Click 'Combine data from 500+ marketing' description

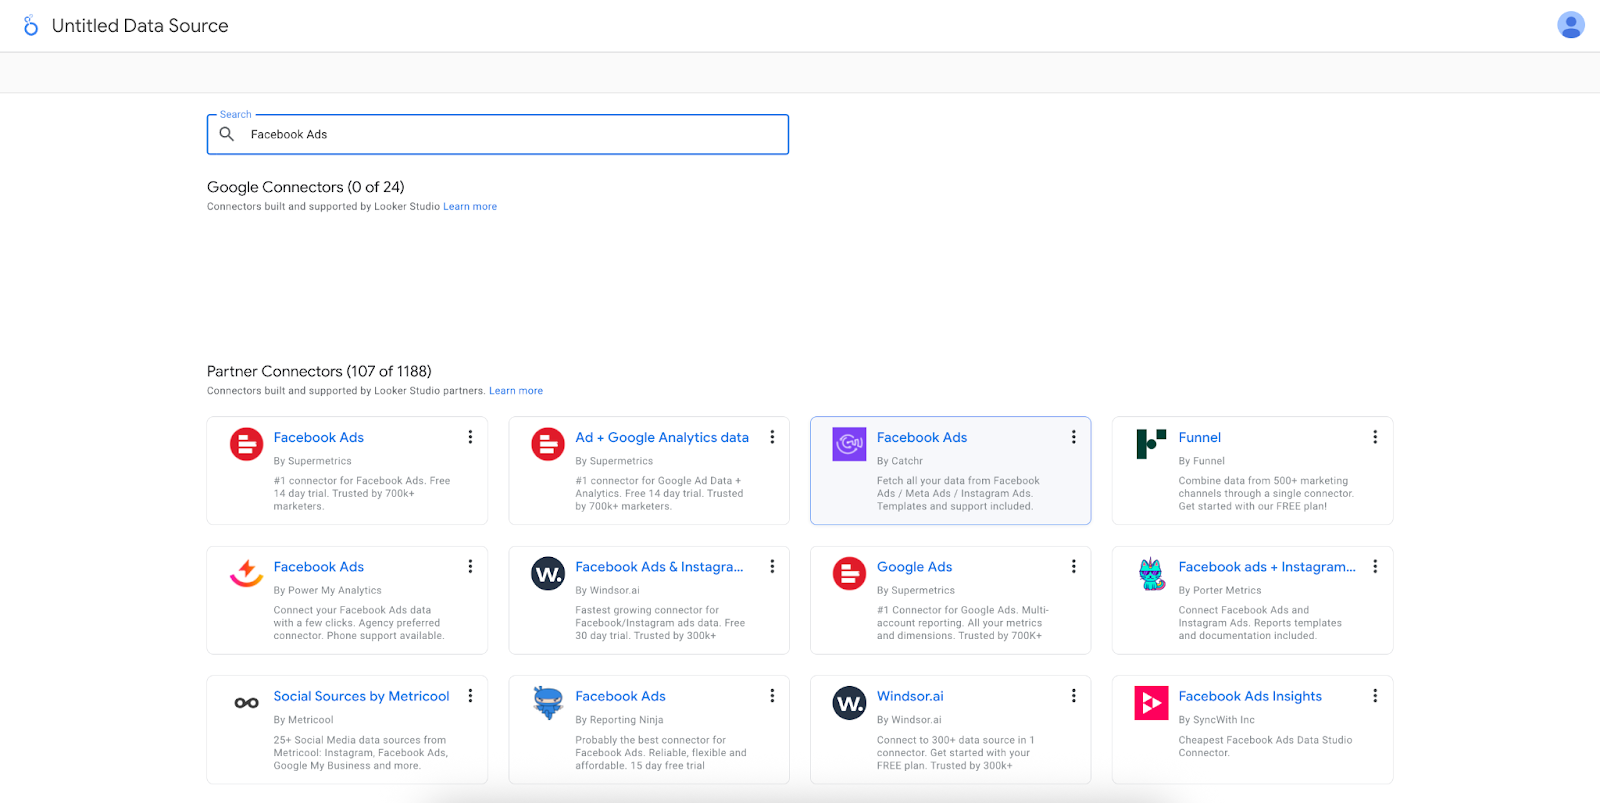[1266, 494]
